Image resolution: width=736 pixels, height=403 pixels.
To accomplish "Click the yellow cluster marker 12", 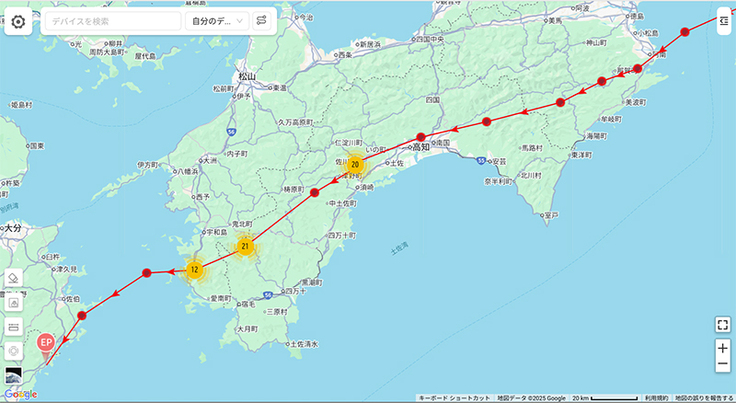I will [x=194, y=269].
